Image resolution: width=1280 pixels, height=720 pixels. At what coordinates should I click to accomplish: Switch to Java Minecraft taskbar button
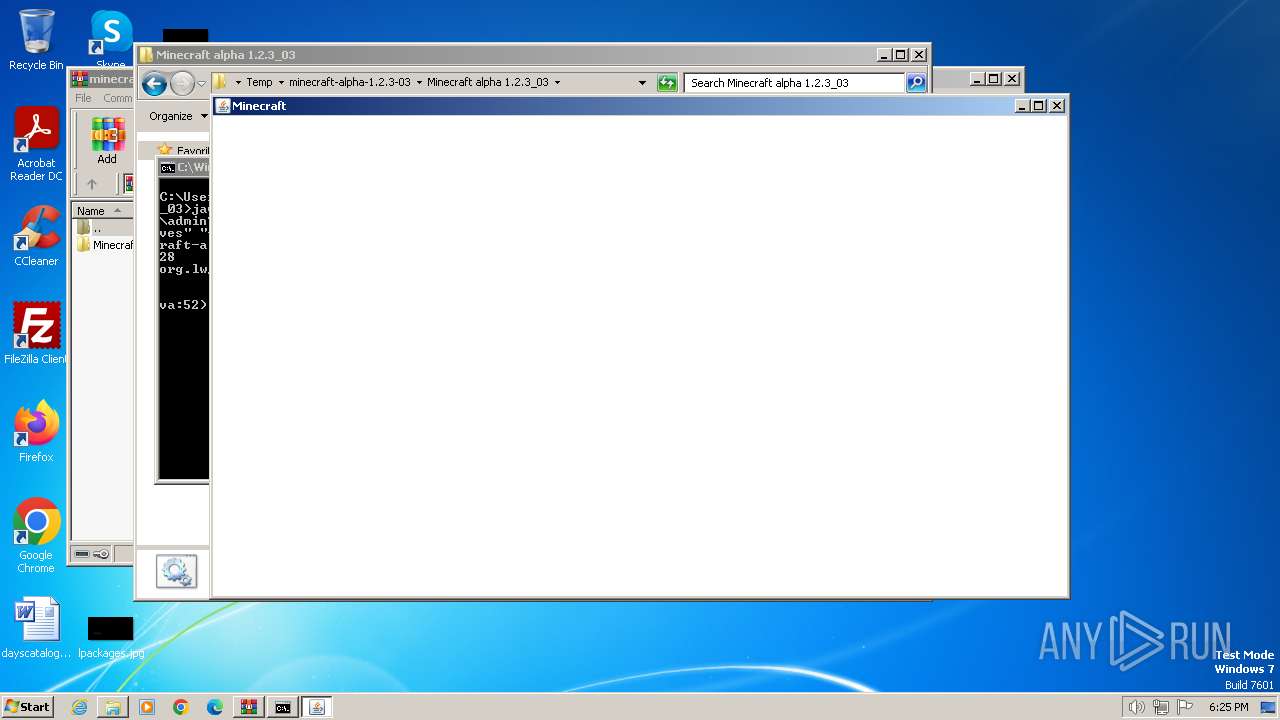(317, 707)
